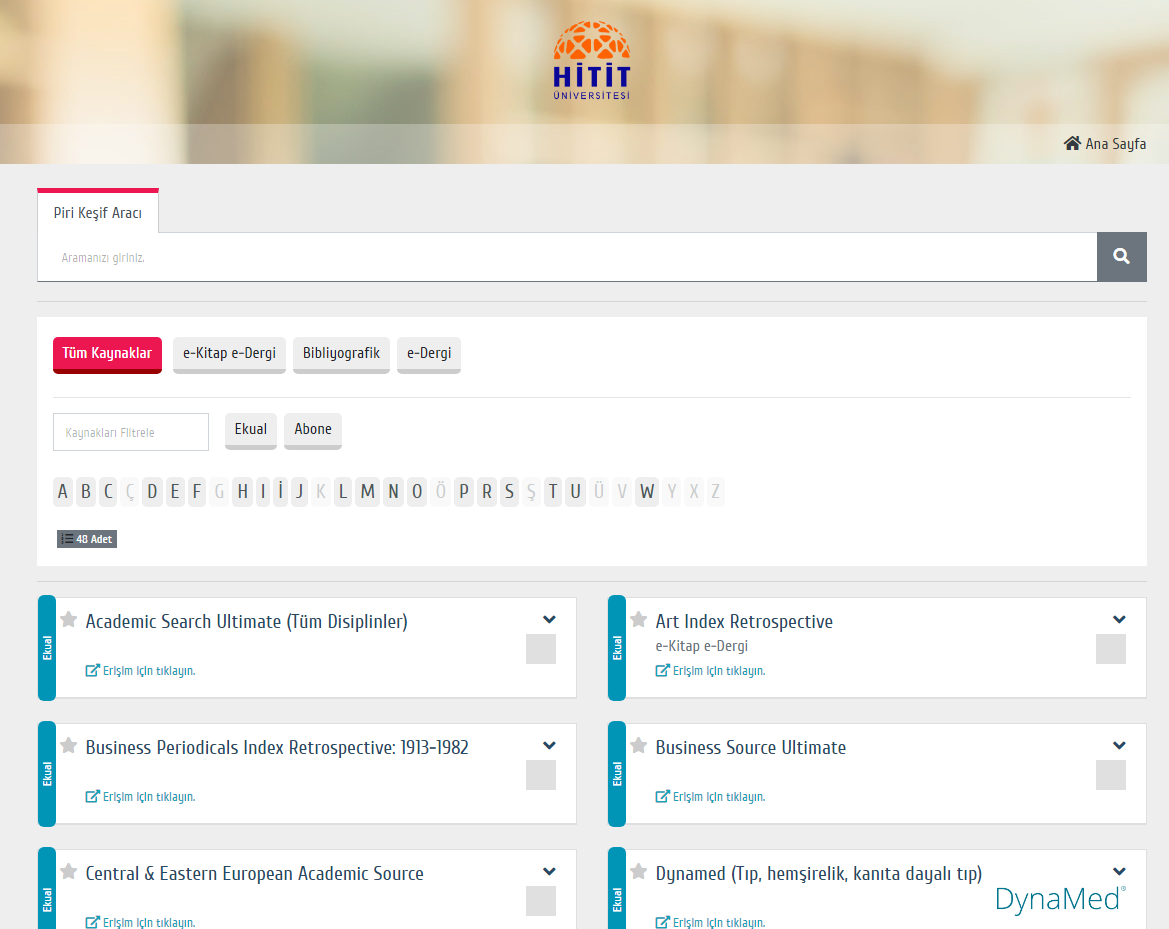Filter by the Abone button
Image resolution: width=1169 pixels, height=929 pixels.
[313, 430]
